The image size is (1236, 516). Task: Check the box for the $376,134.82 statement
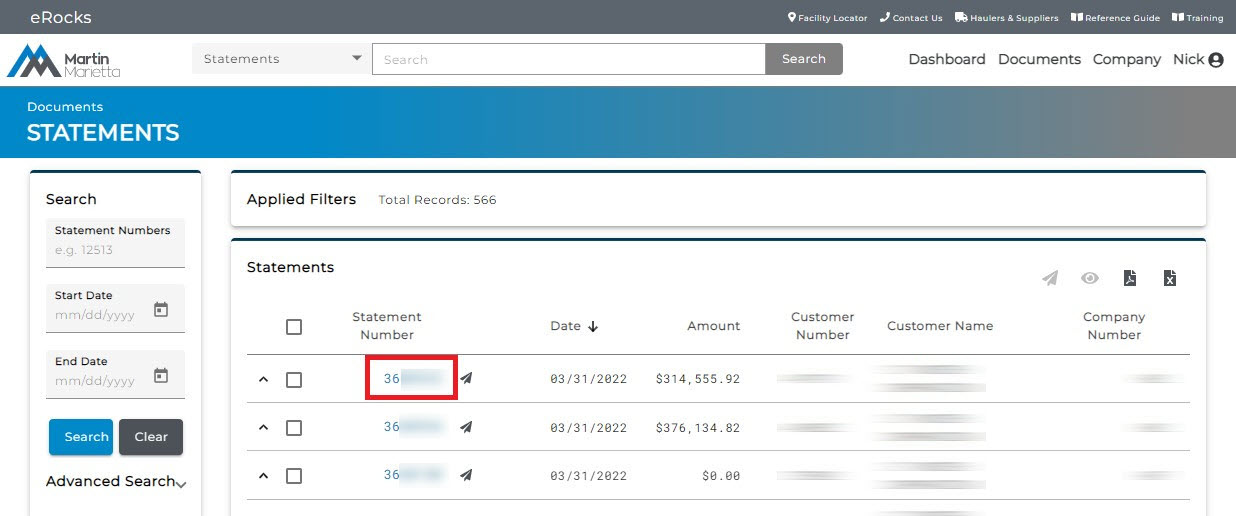294,428
